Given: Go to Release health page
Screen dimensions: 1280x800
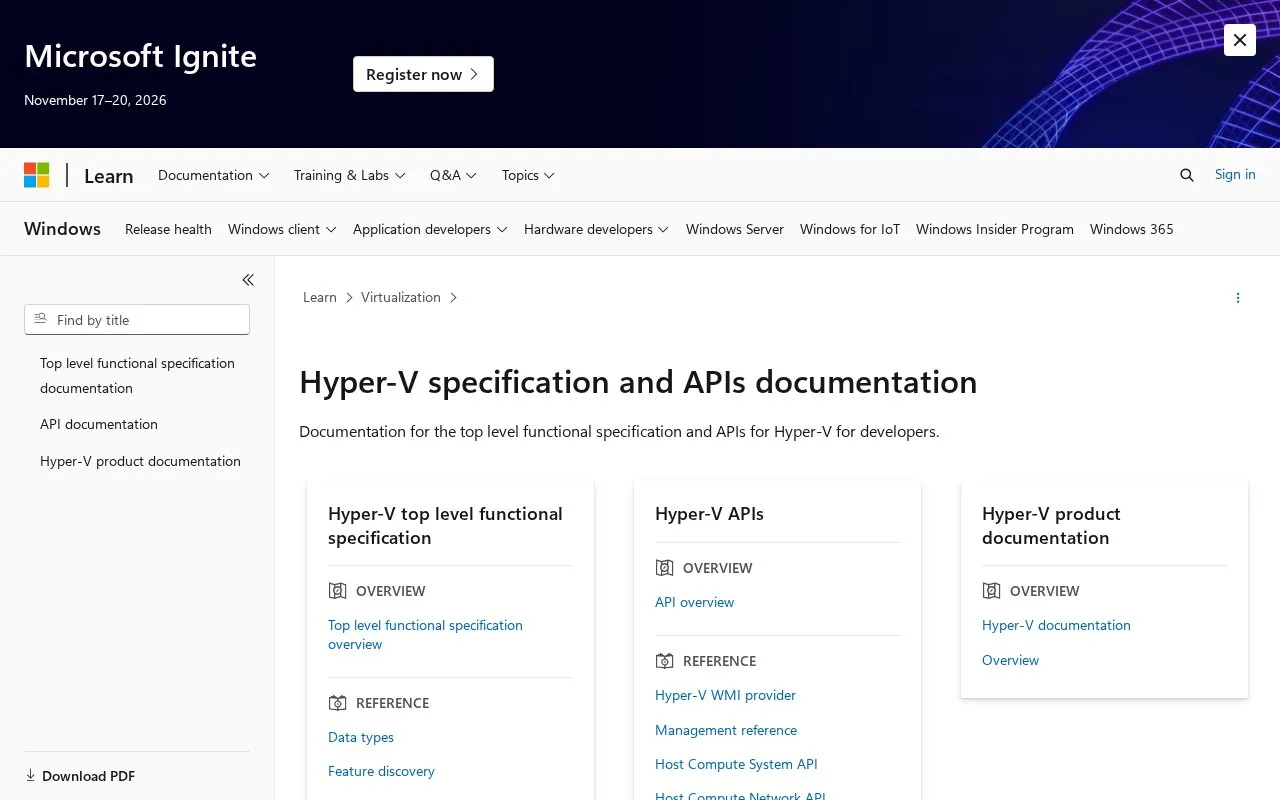Looking at the screenshot, I should 168,229.
